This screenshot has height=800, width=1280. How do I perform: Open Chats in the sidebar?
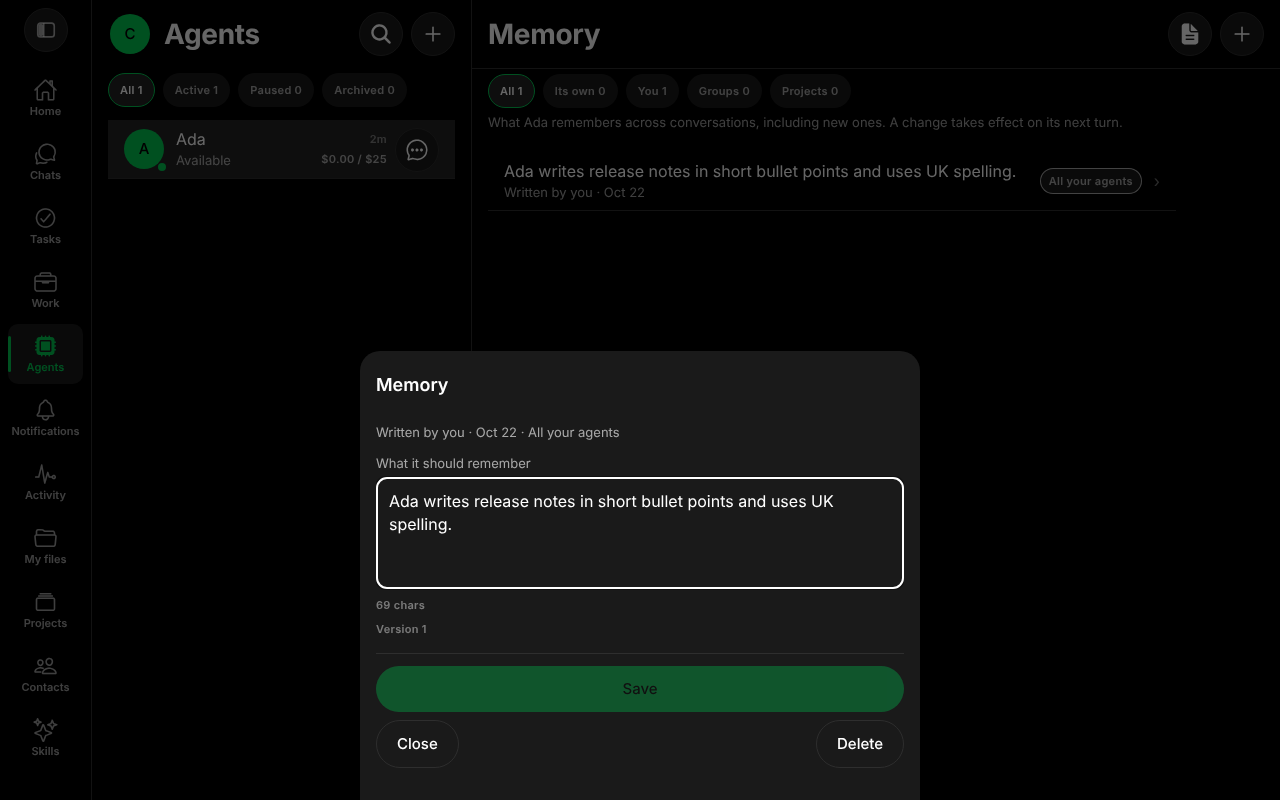coord(45,162)
